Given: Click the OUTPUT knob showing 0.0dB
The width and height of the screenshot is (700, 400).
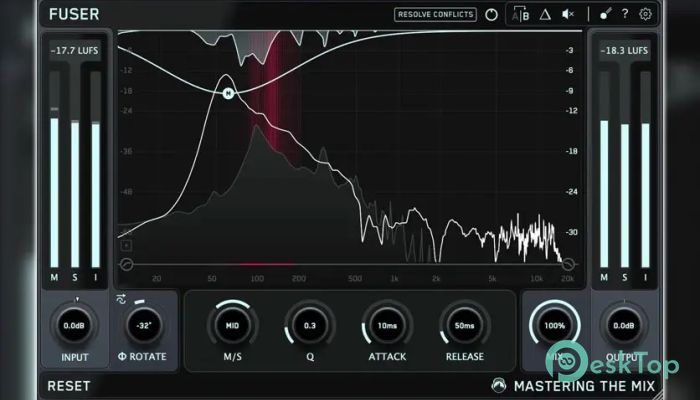Looking at the screenshot, I should [x=624, y=326].
